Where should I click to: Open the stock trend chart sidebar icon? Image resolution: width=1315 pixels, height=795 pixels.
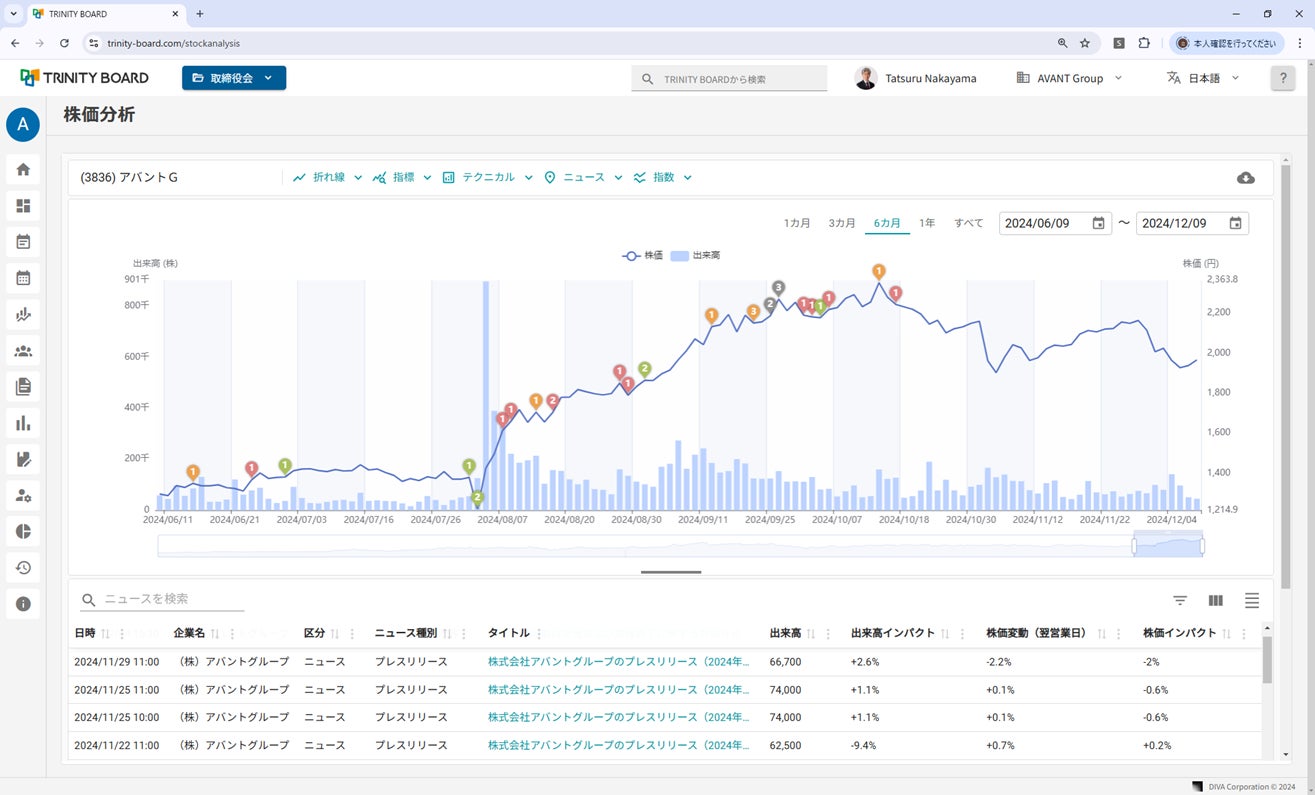click(x=23, y=314)
